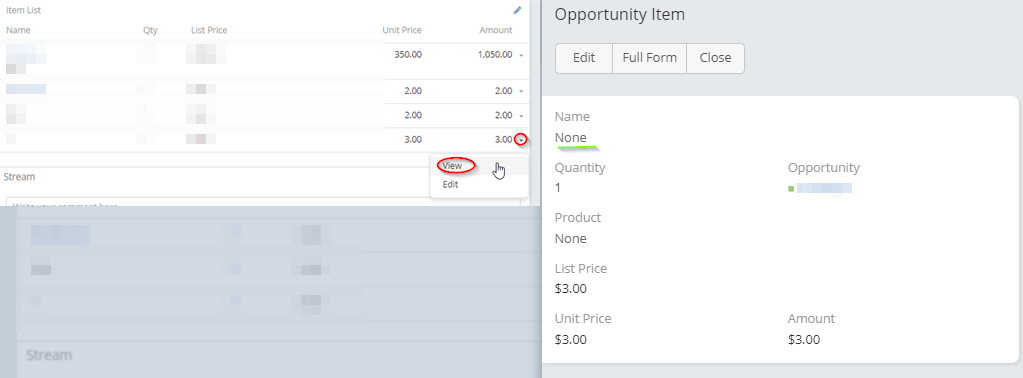Click the Edit button in Opportunity Item
Viewport: 1023px width, 378px height.
584,58
